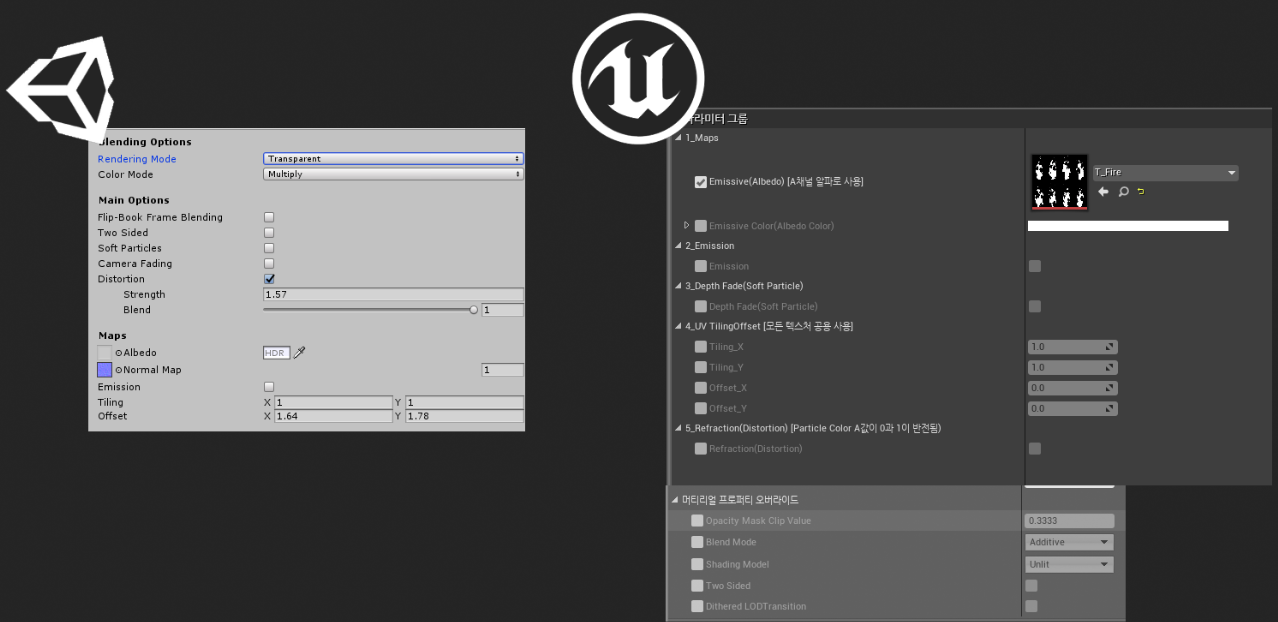Screen dimensions: 1278x622
Task: Enable the Offset_X override checkbox
Action: [701, 388]
